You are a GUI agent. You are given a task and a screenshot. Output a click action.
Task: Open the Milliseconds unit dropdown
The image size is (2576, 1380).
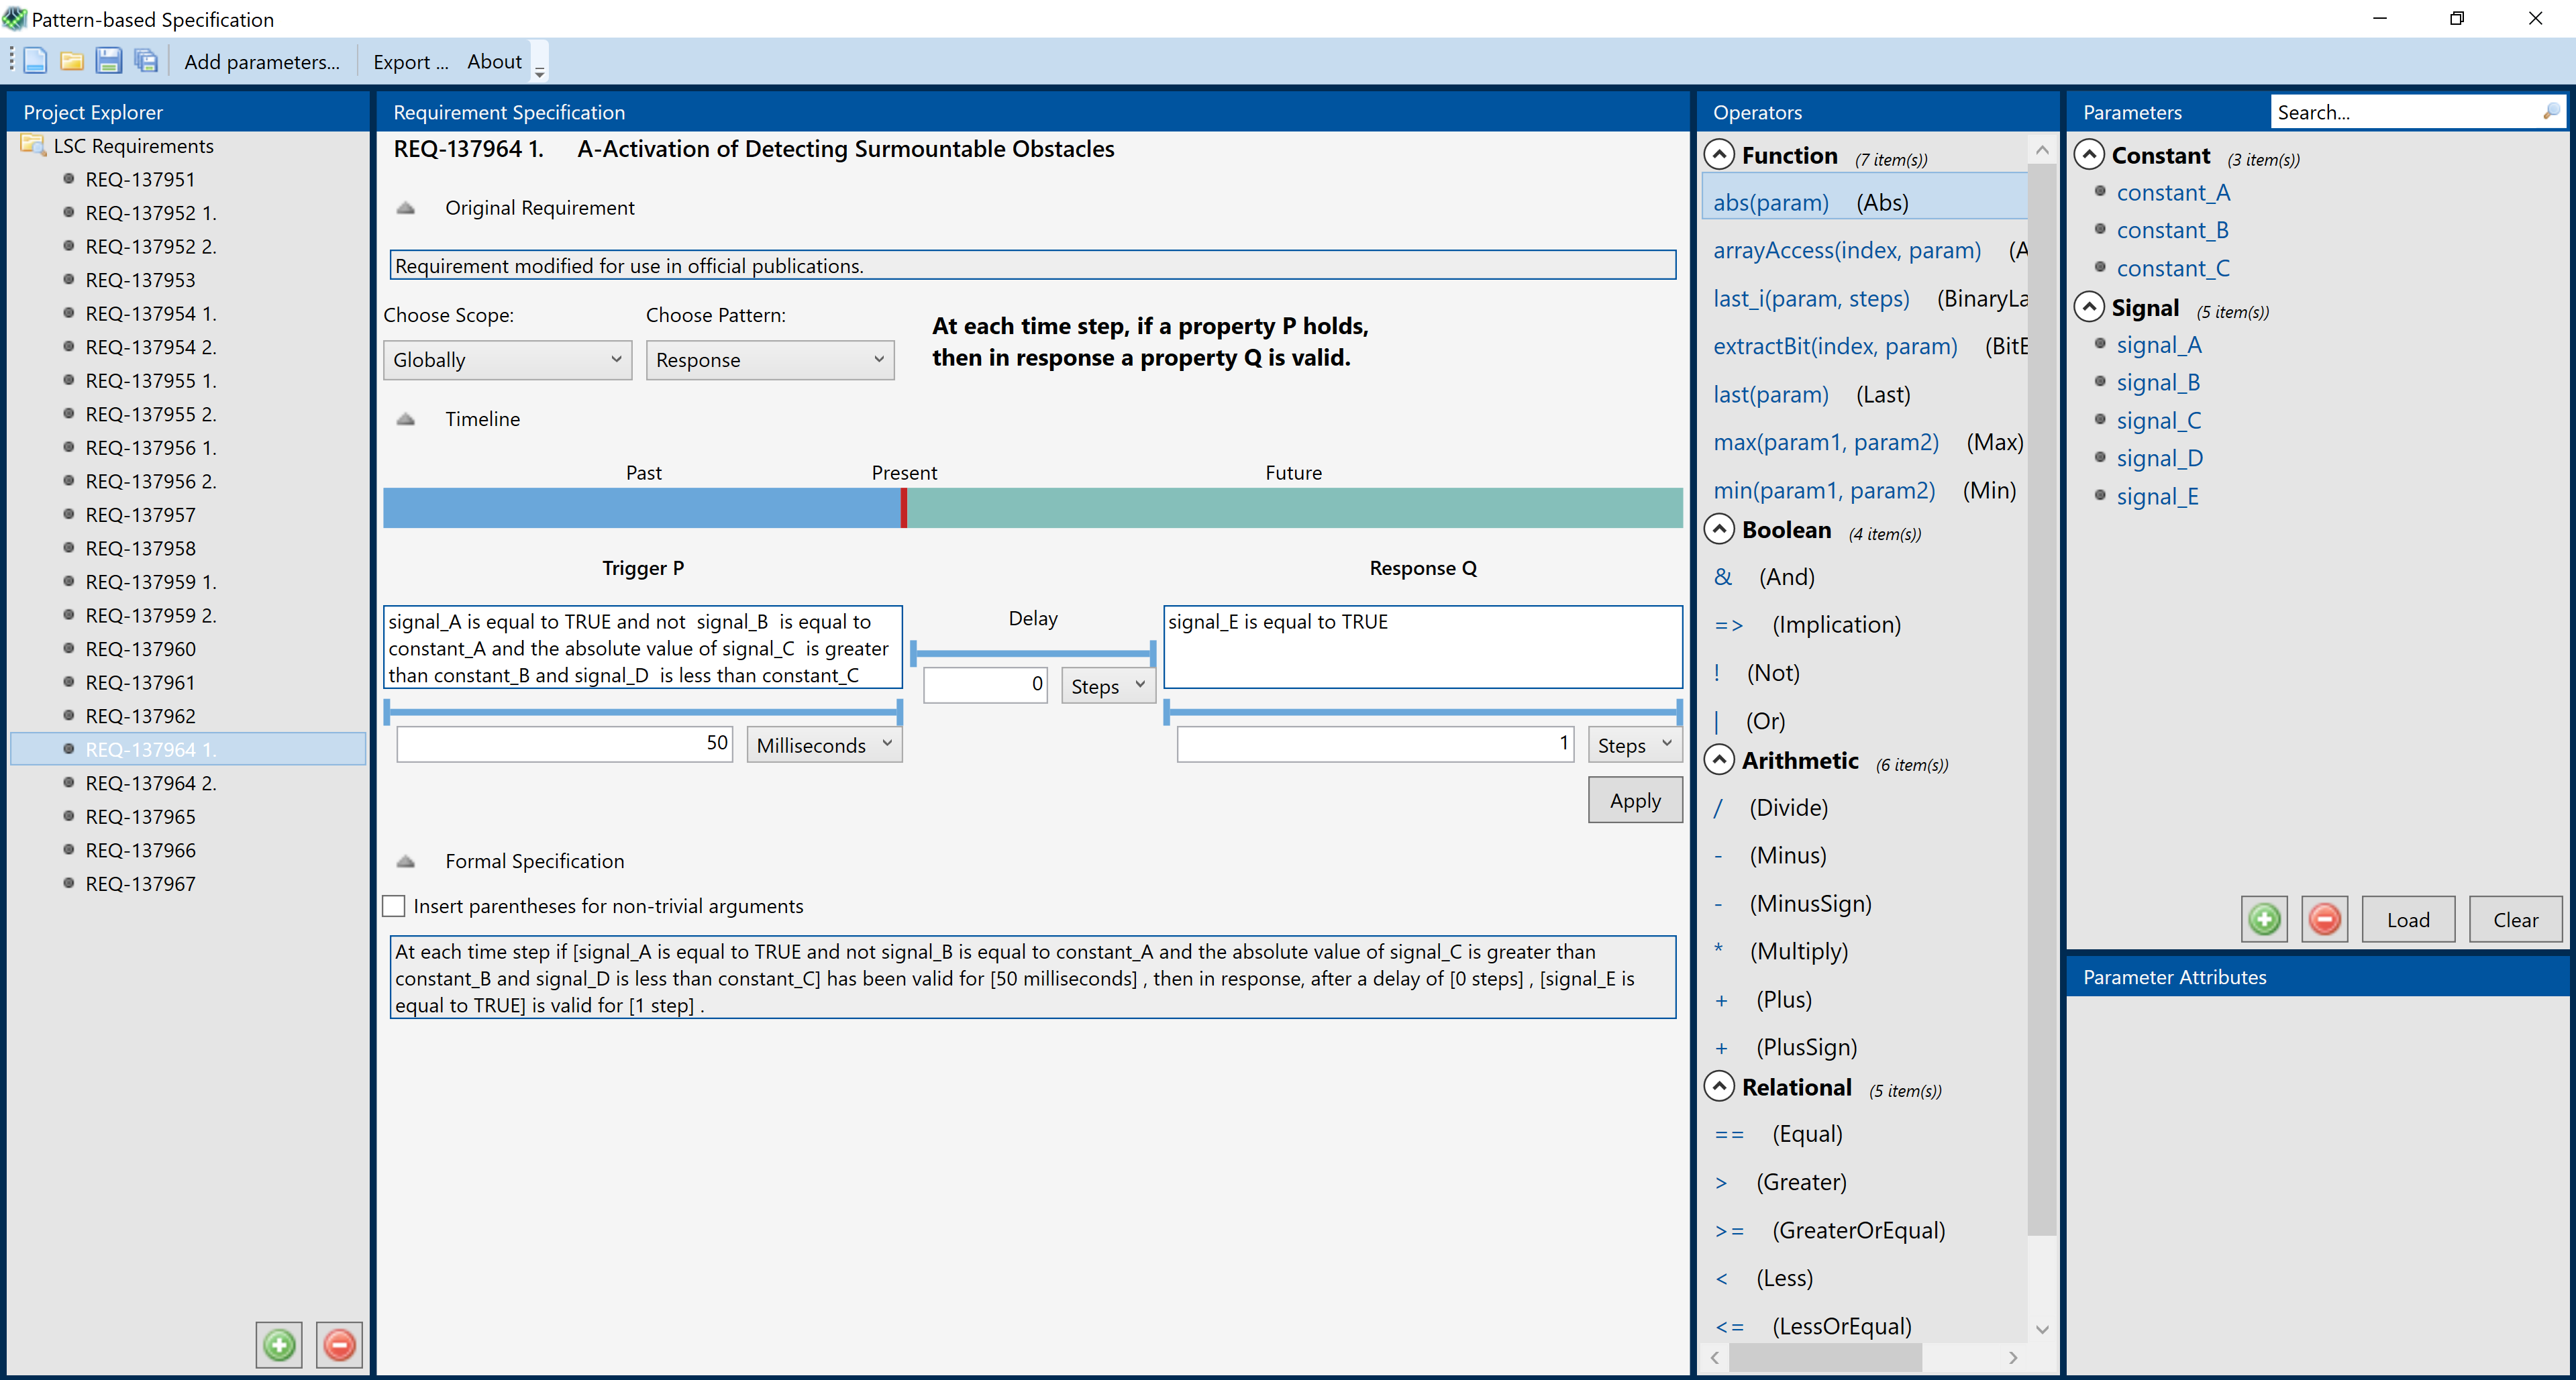(x=823, y=745)
